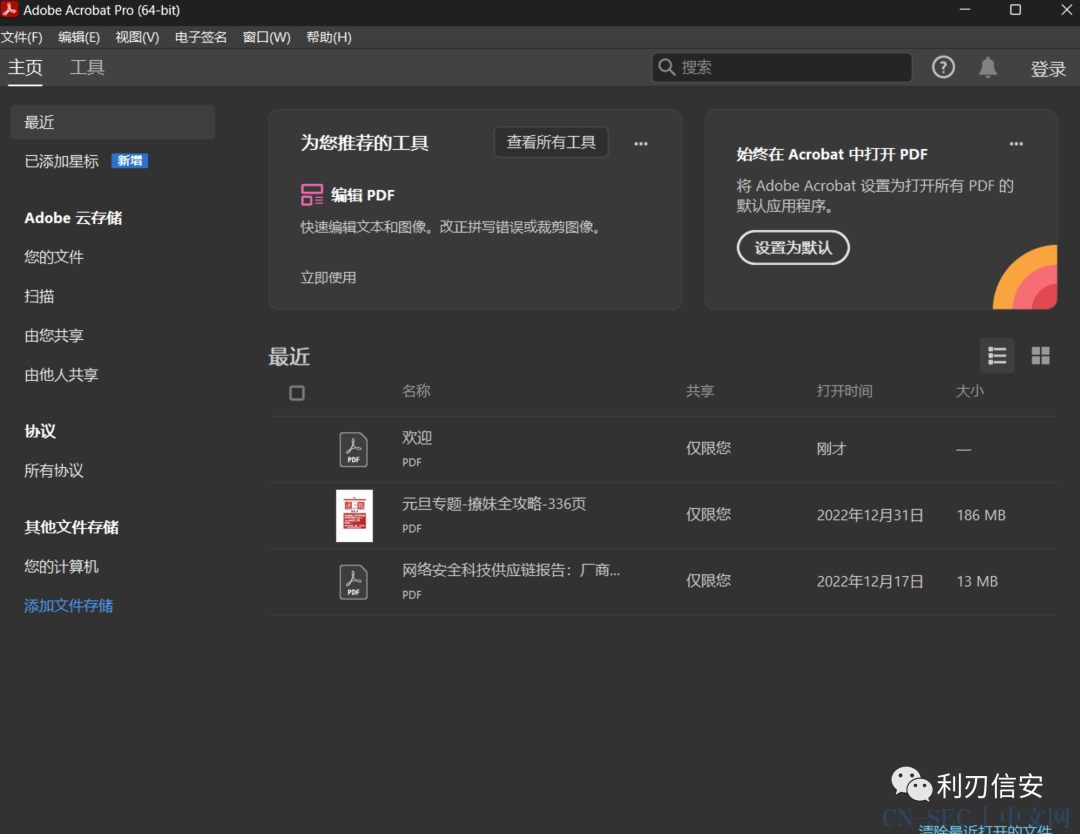Click the 2022年12月17日 open date

pos(870,582)
